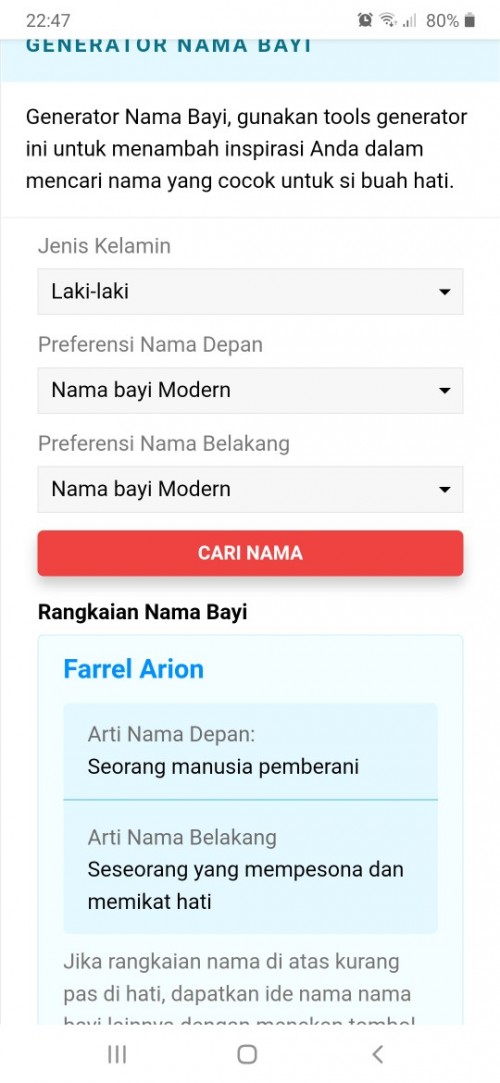Tap the battery icon in status bar
The image size is (500, 1083).
pyautogui.click(x=470, y=21)
